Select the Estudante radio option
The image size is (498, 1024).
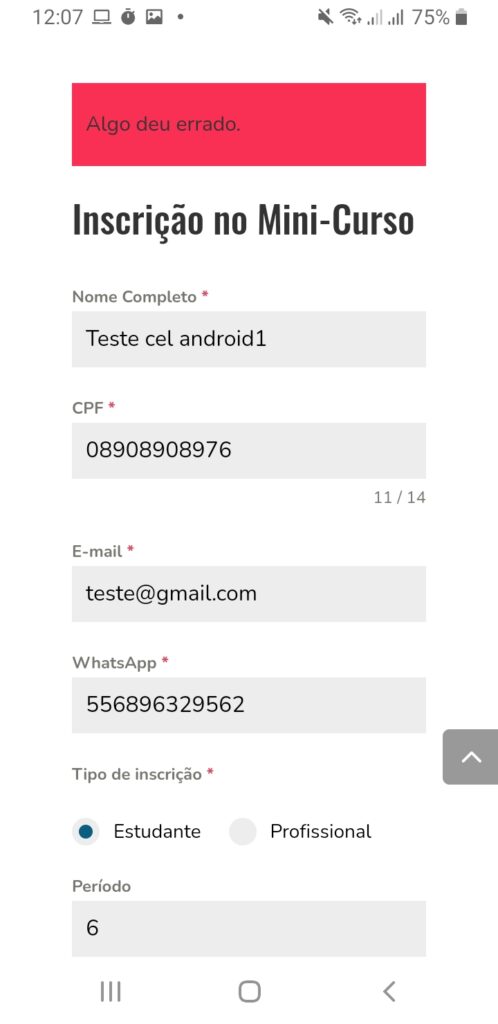click(86, 831)
